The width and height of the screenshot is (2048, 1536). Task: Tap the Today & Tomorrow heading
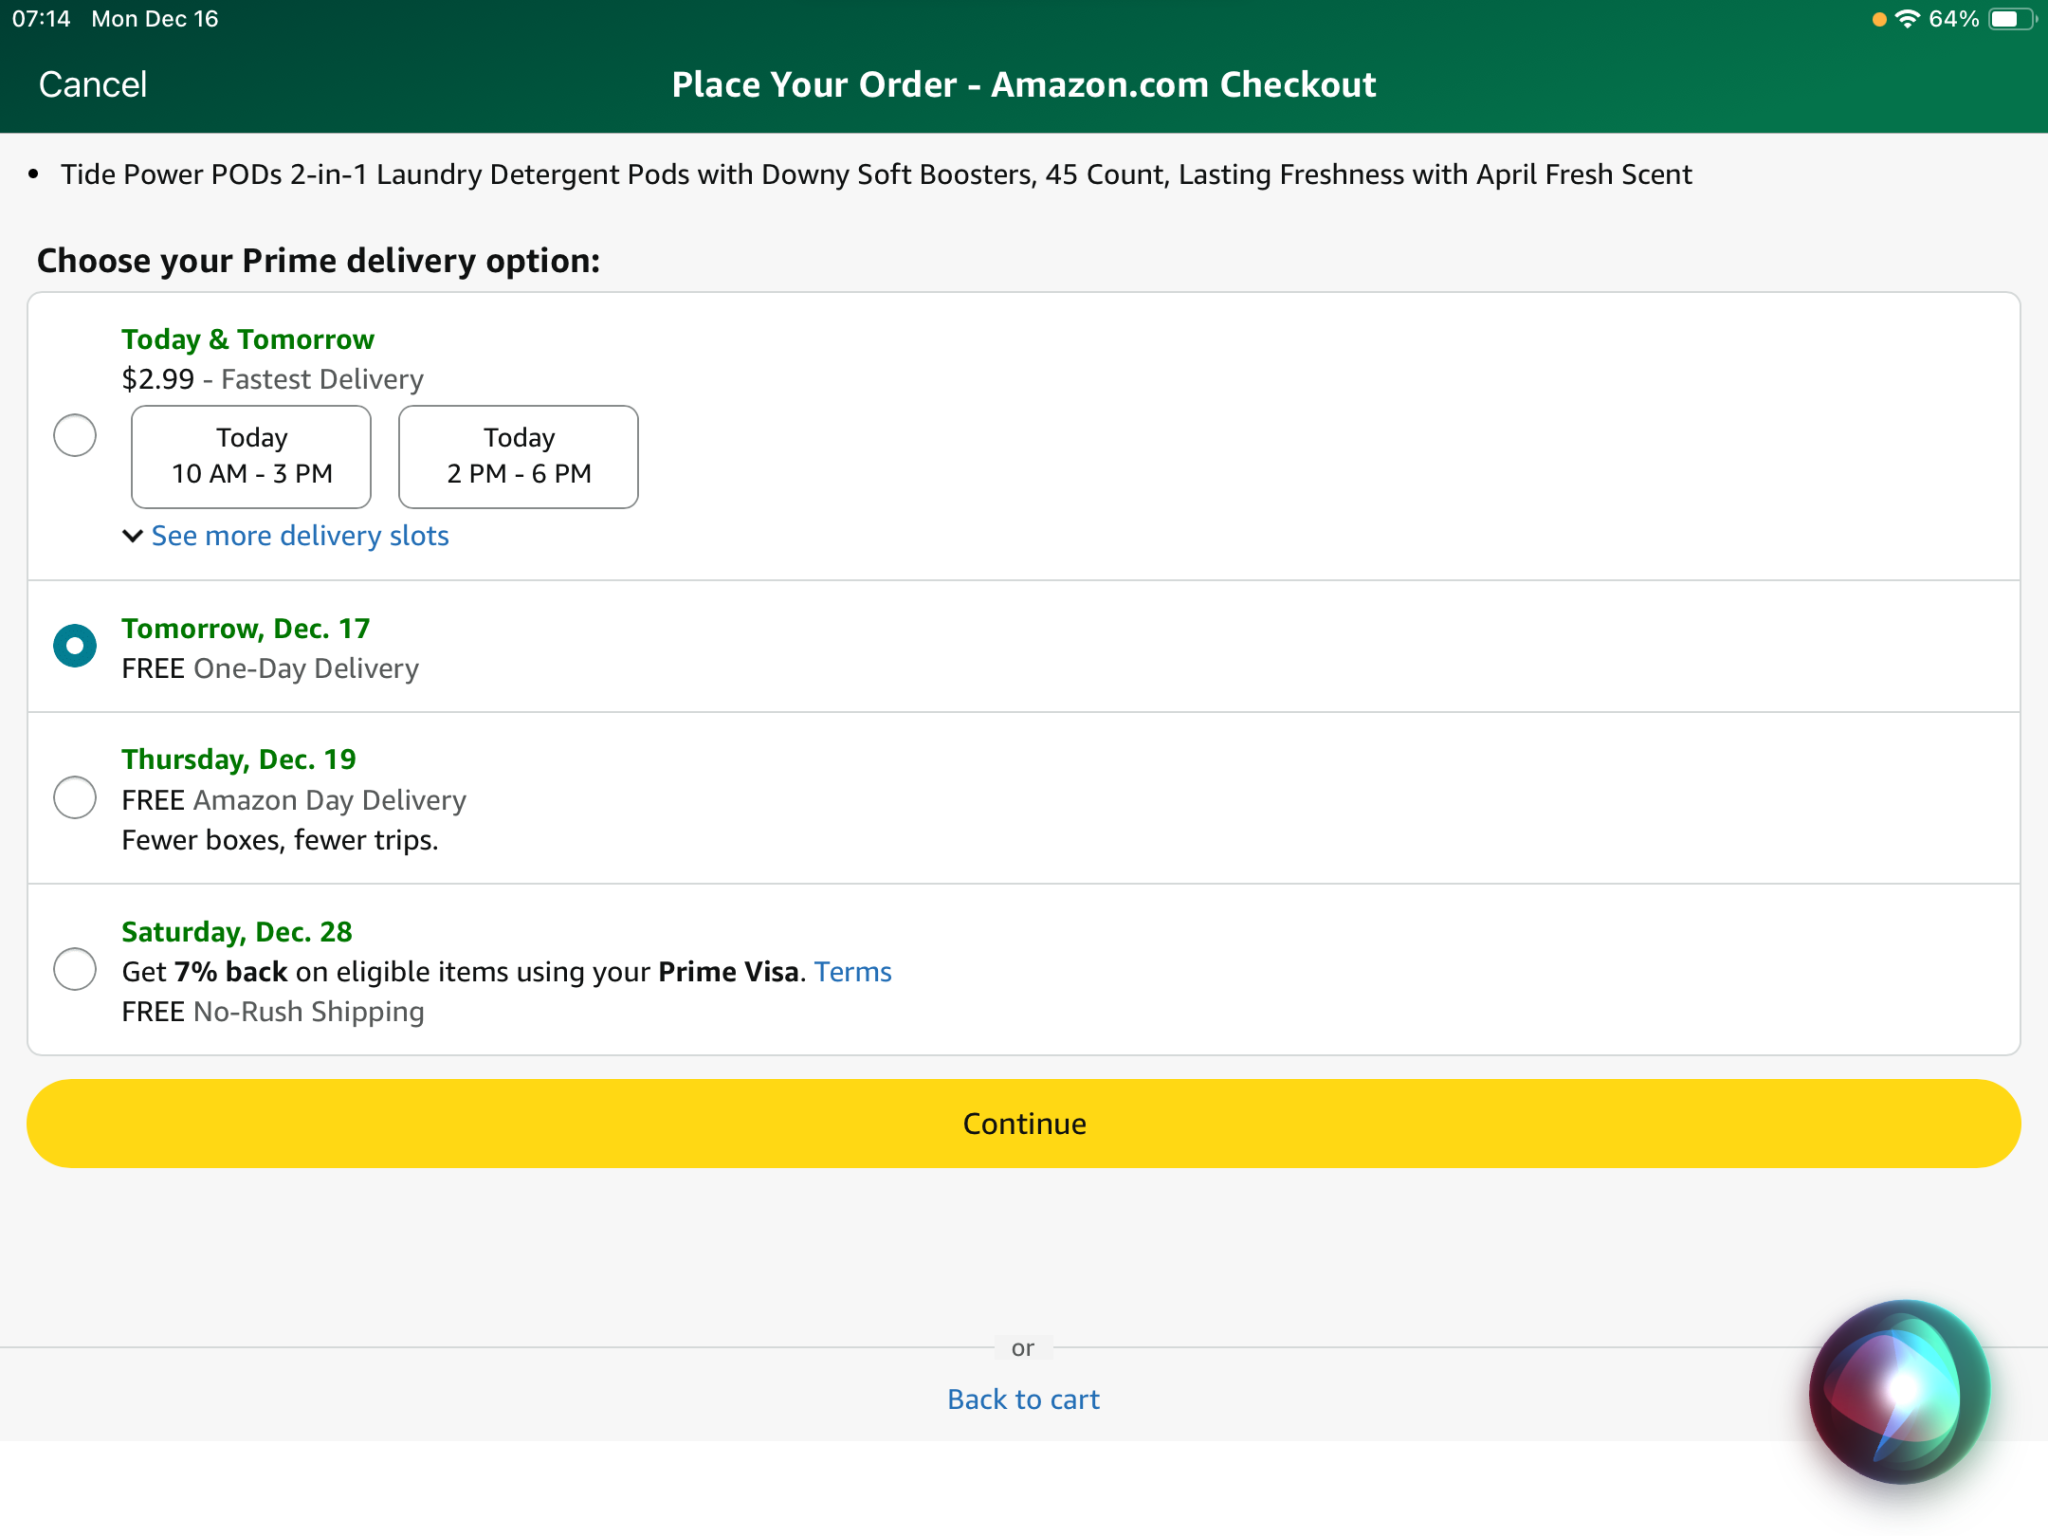point(248,340)
